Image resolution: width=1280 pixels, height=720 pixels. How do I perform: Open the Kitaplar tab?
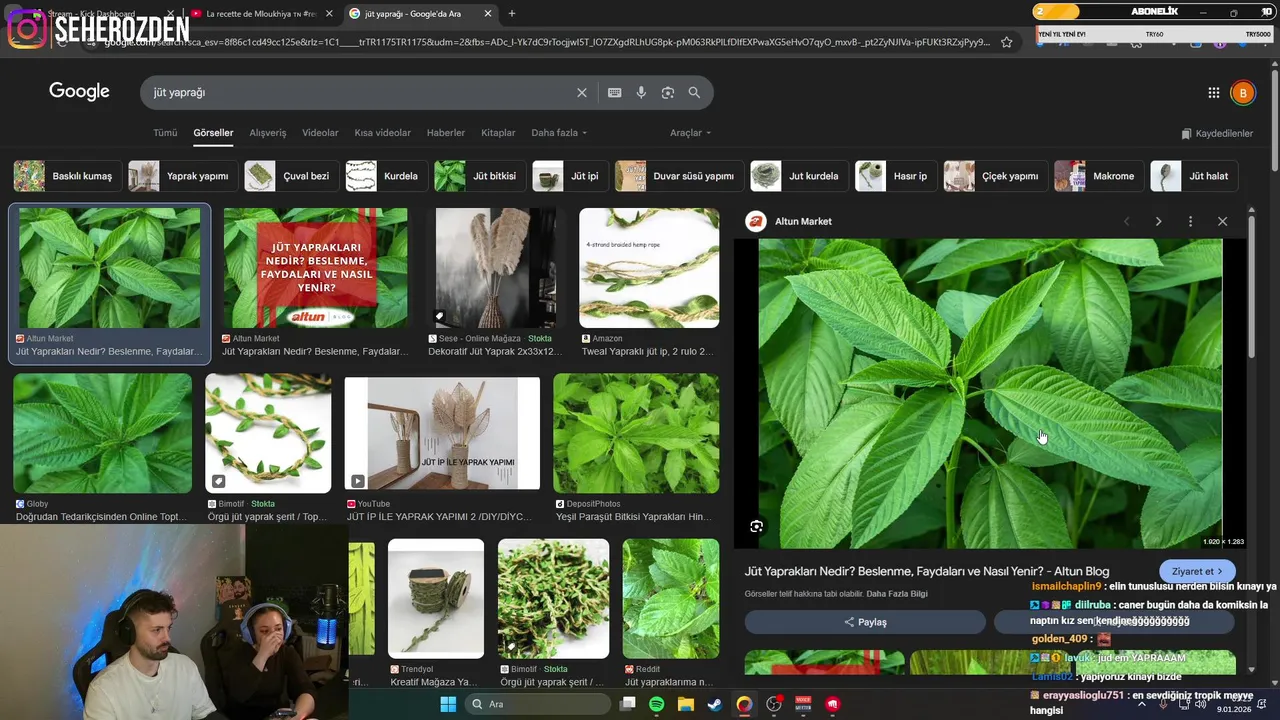[498, 133]
